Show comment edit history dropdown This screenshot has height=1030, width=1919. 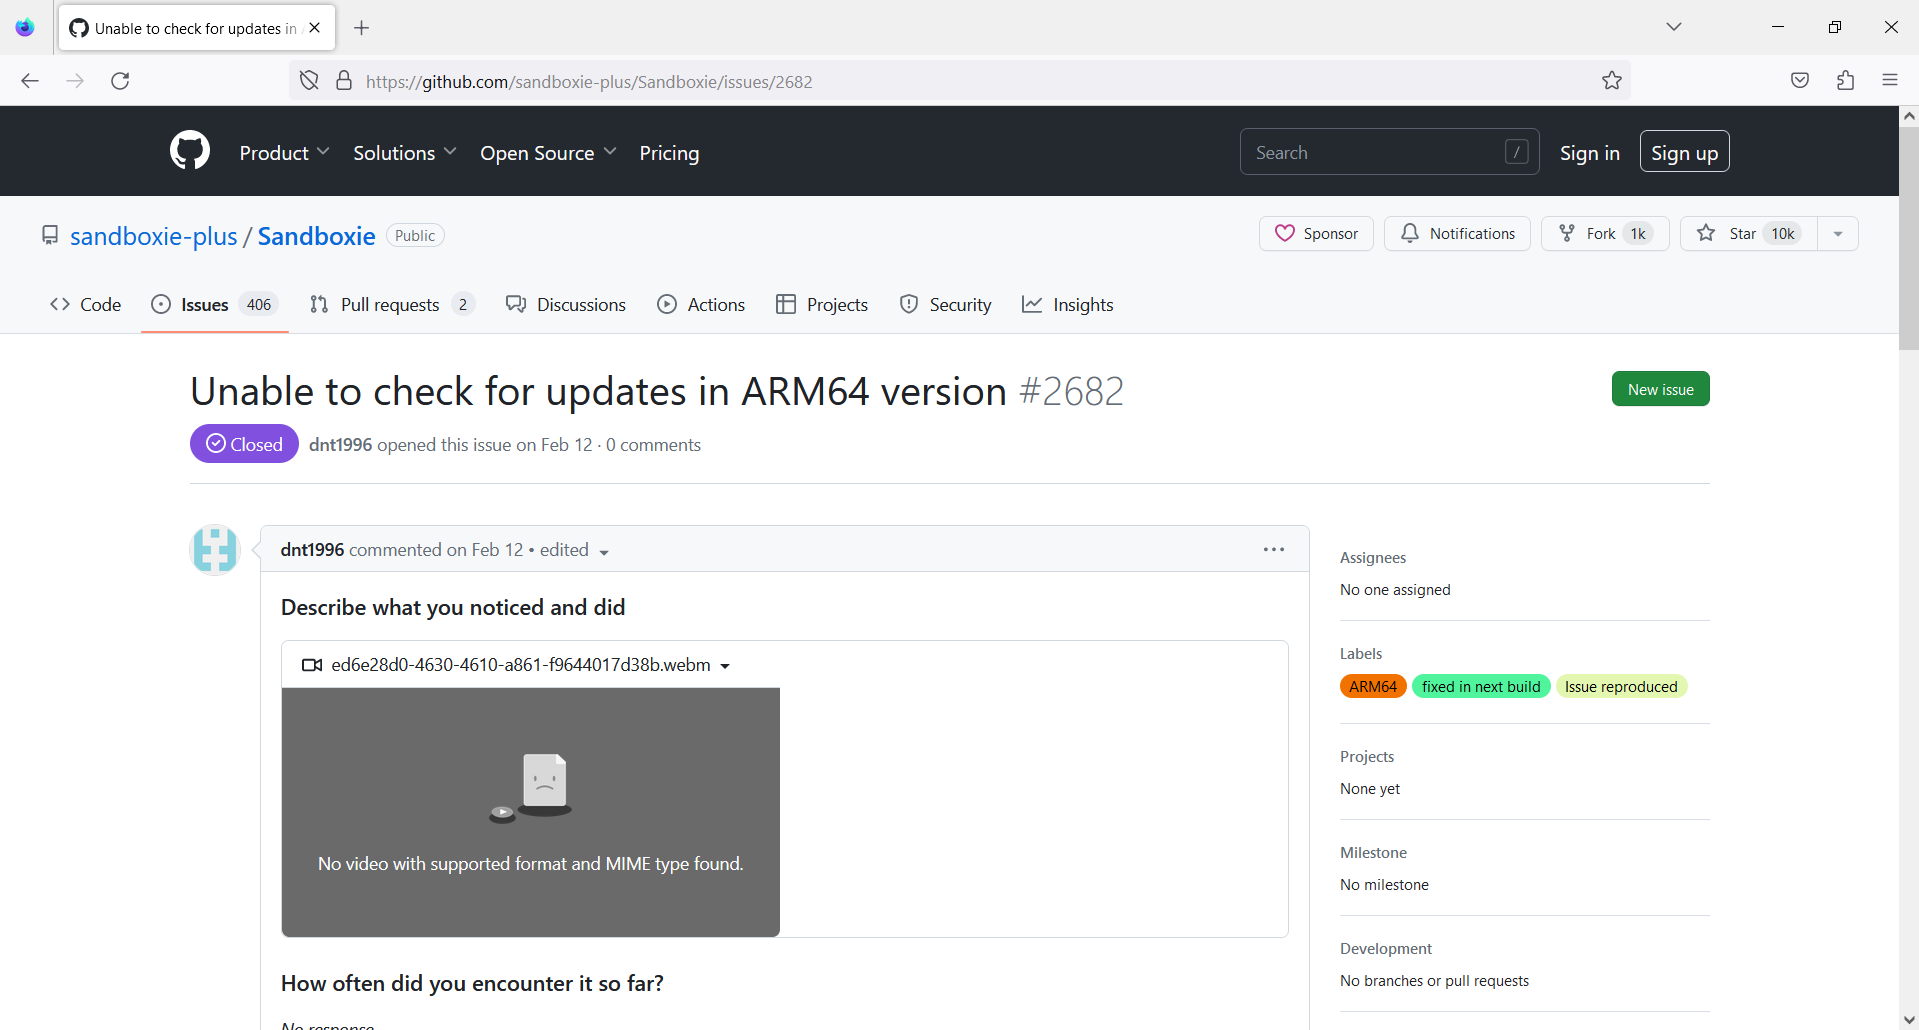575,550
